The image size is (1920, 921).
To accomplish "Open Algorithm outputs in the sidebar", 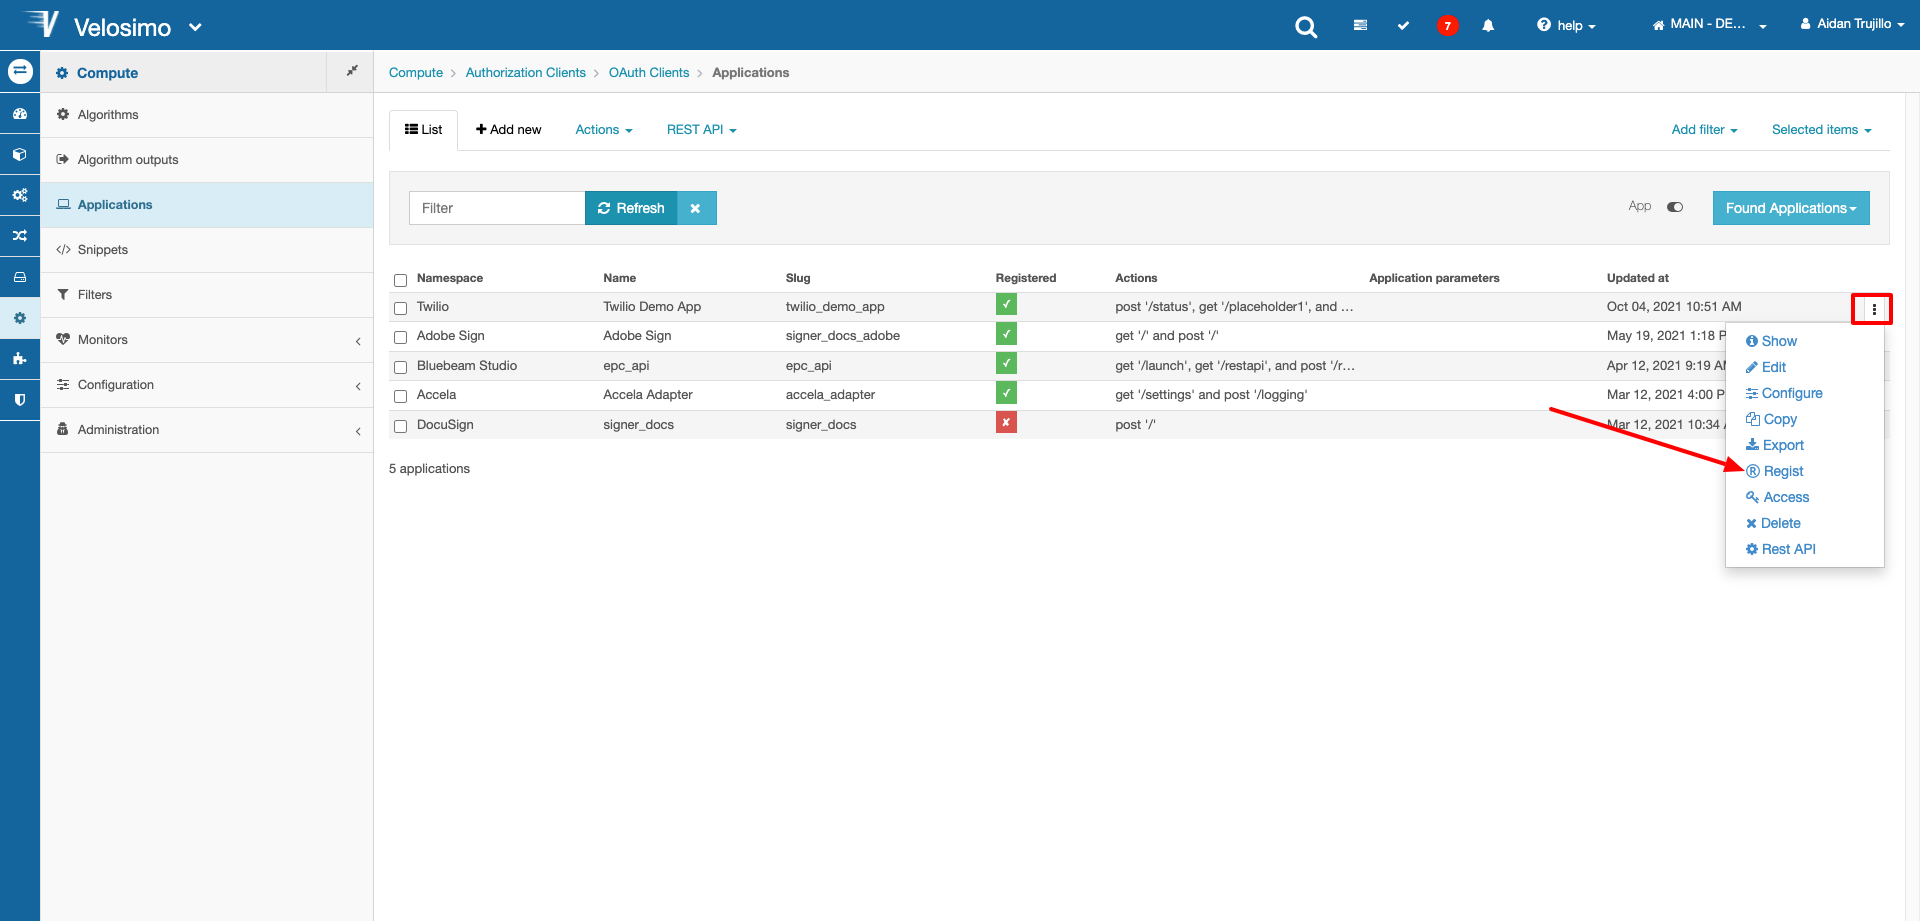I will coord(207,160).
